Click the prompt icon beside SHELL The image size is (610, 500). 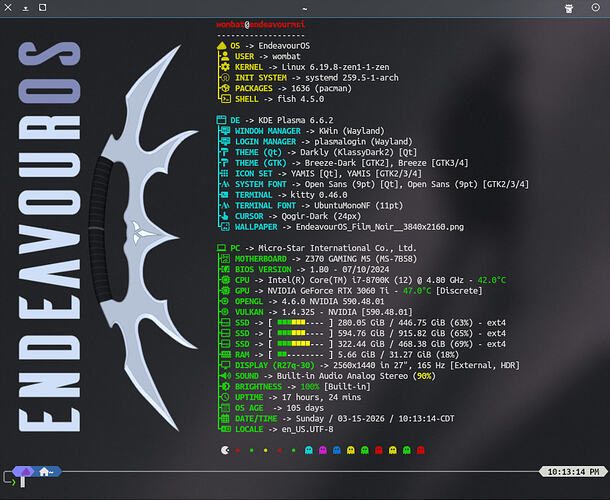pyautogui.click(x=226, y=99)
